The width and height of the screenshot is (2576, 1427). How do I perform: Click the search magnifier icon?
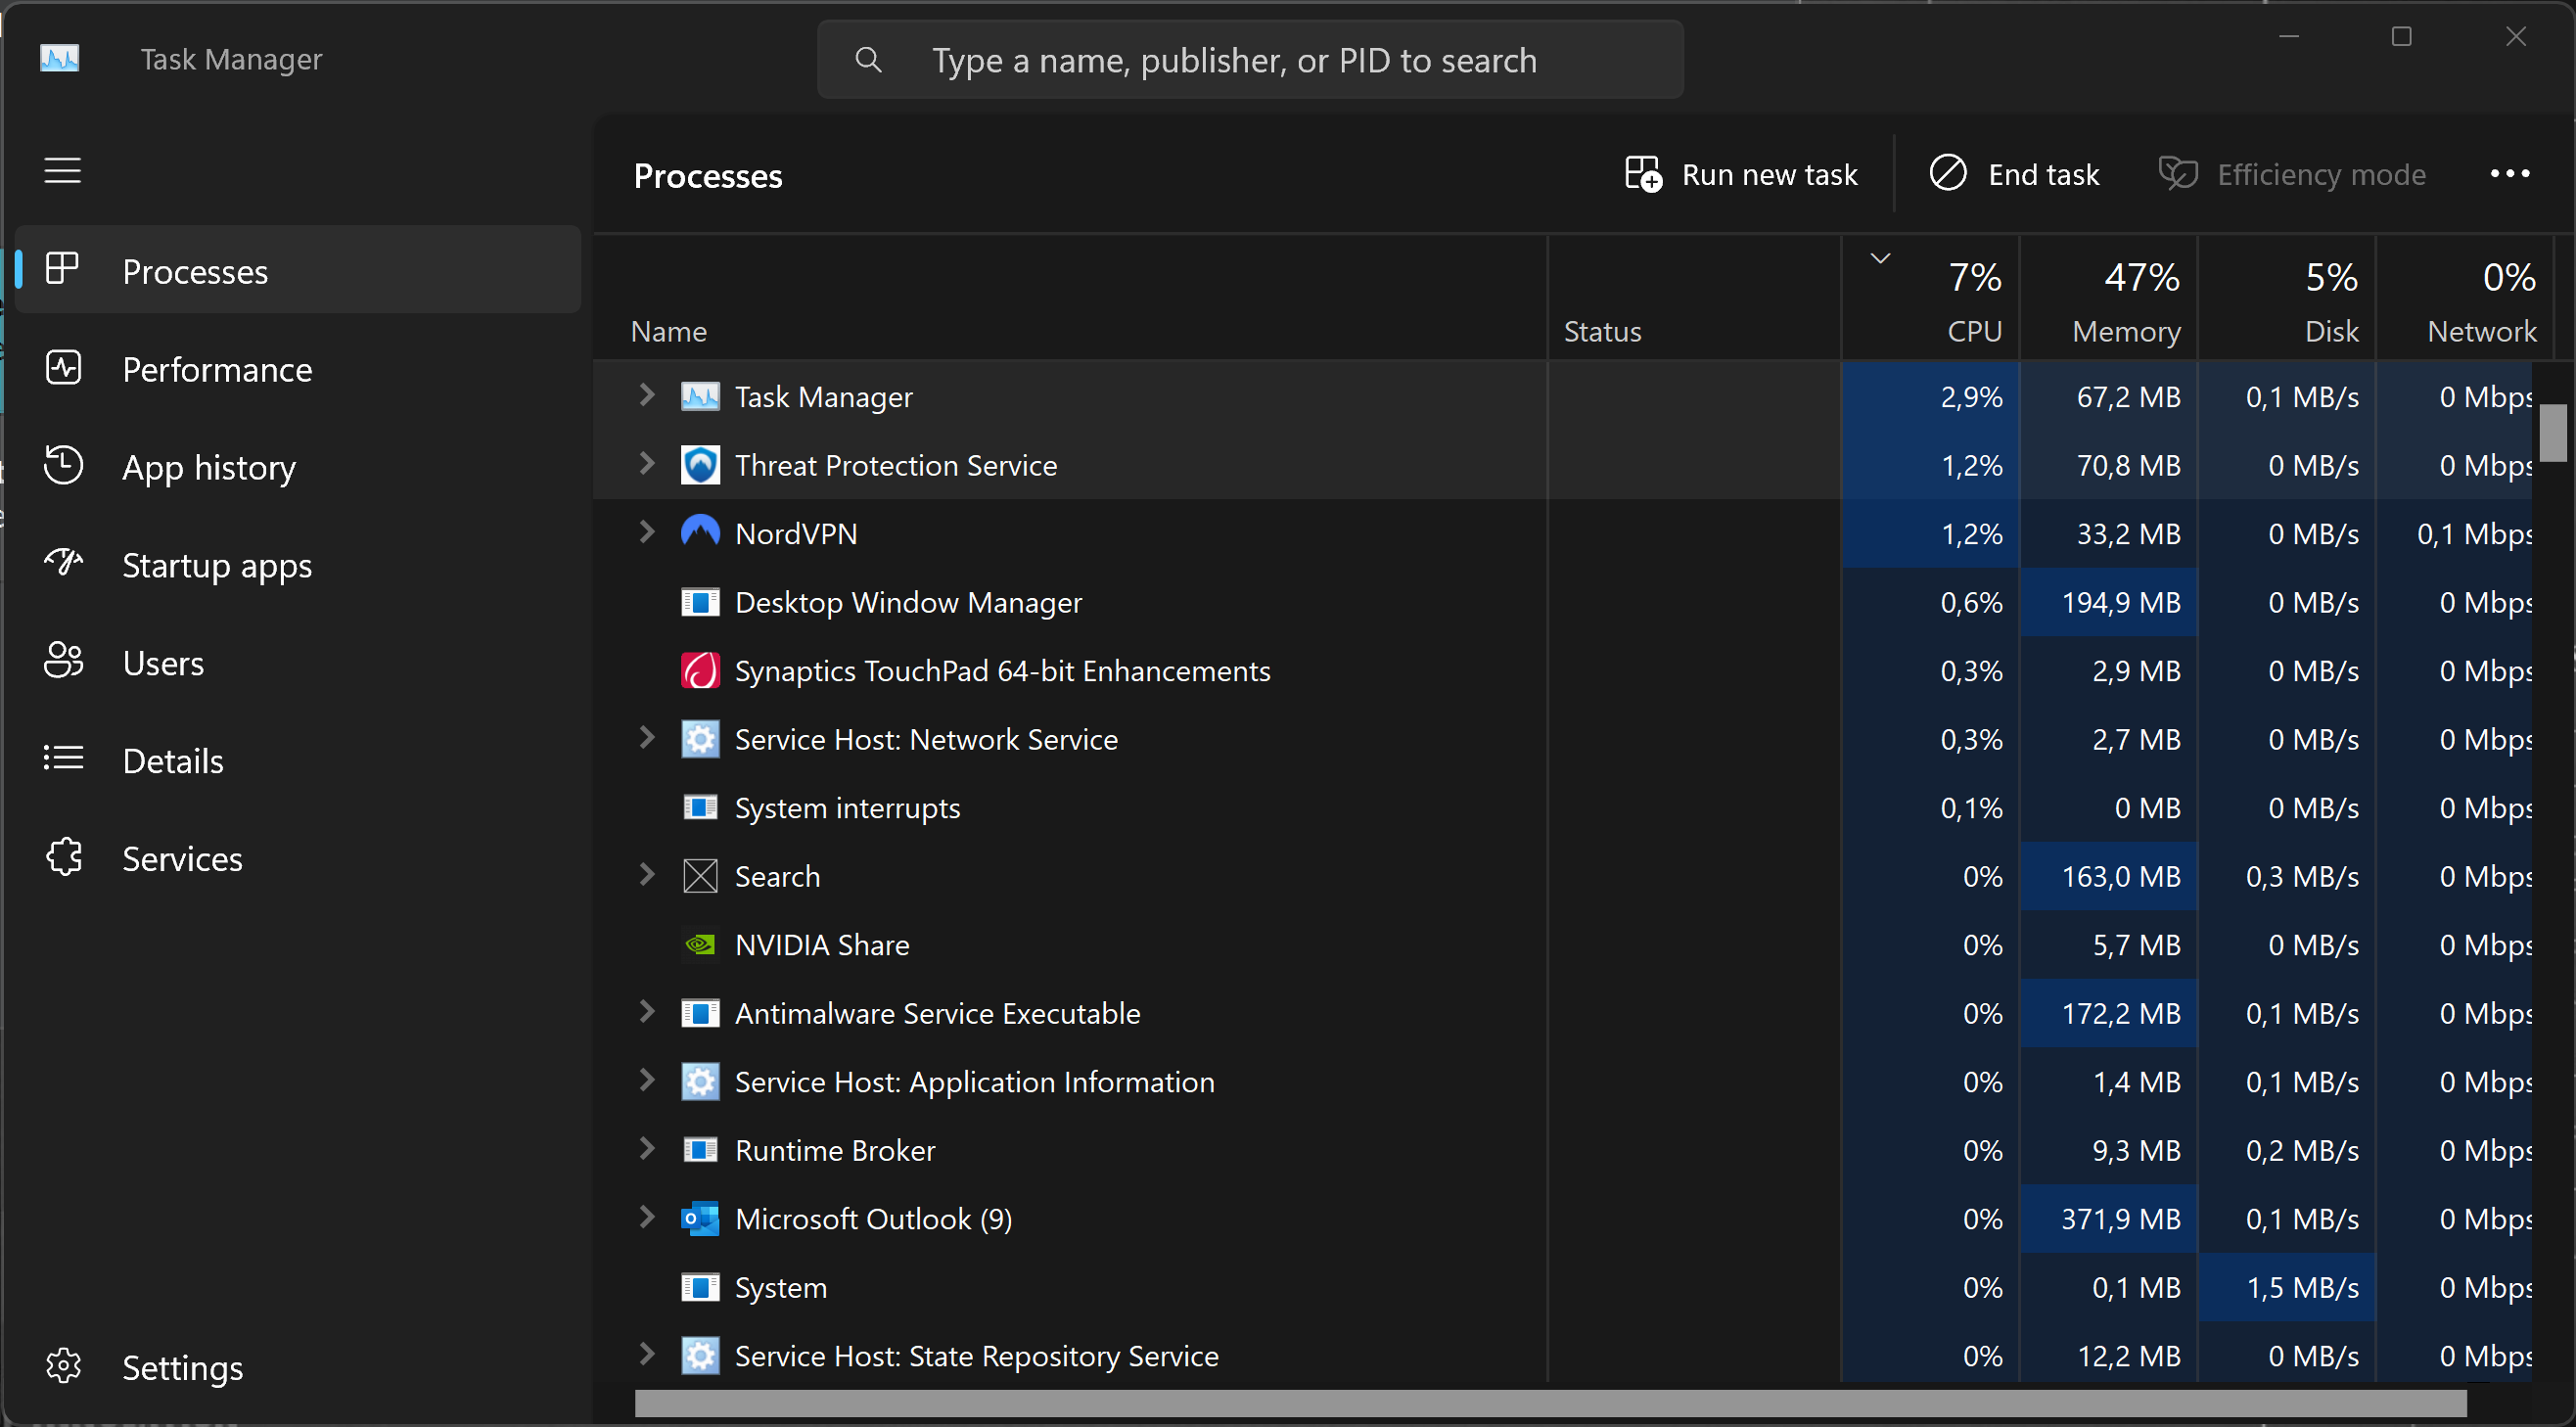[x=867, y=60]
